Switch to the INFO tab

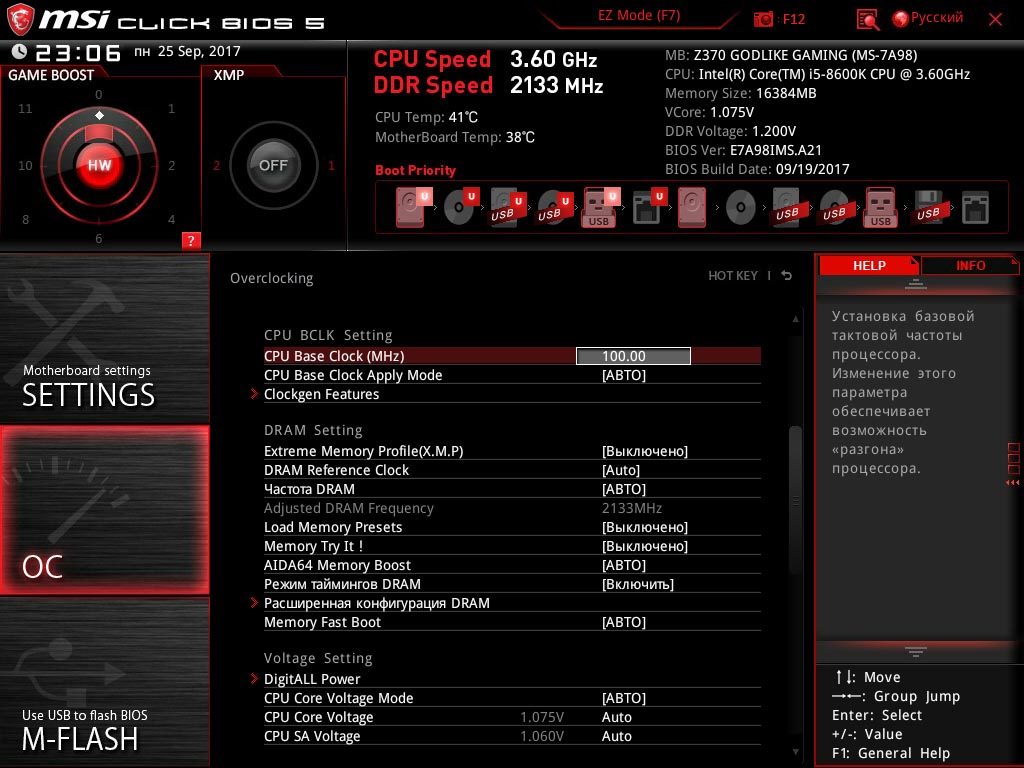(970, 266)
